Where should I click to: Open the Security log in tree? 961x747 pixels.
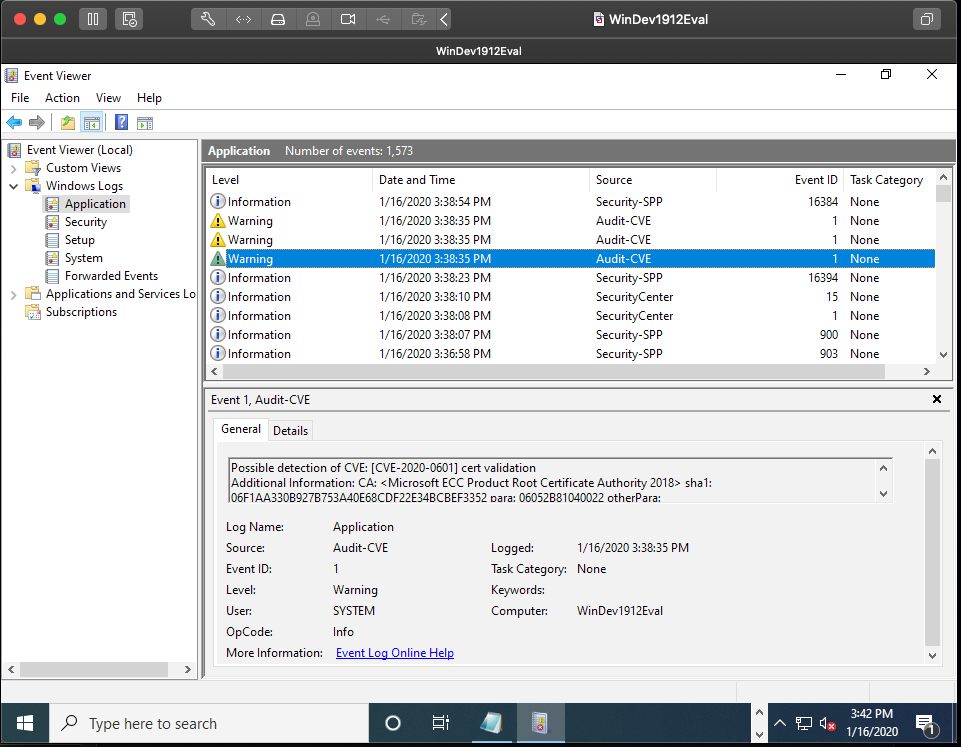(x=86, y=222)
